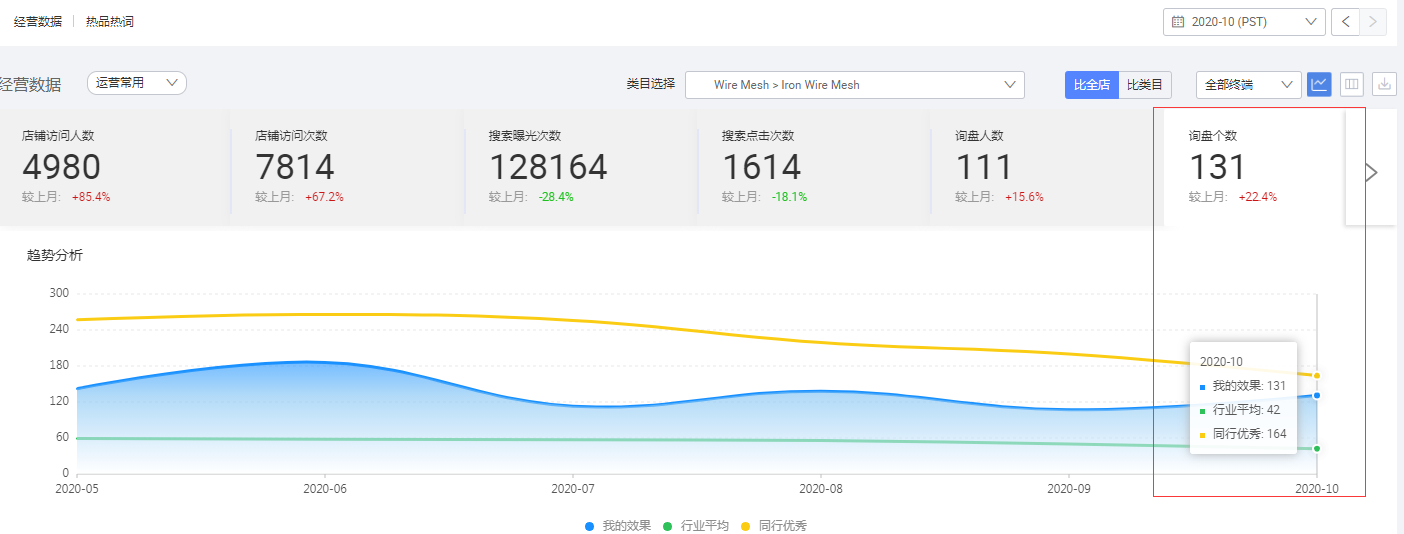Switch to 经营数据 tab
The height and width of the screenshot is (534, 1404).
click(38, 22)
